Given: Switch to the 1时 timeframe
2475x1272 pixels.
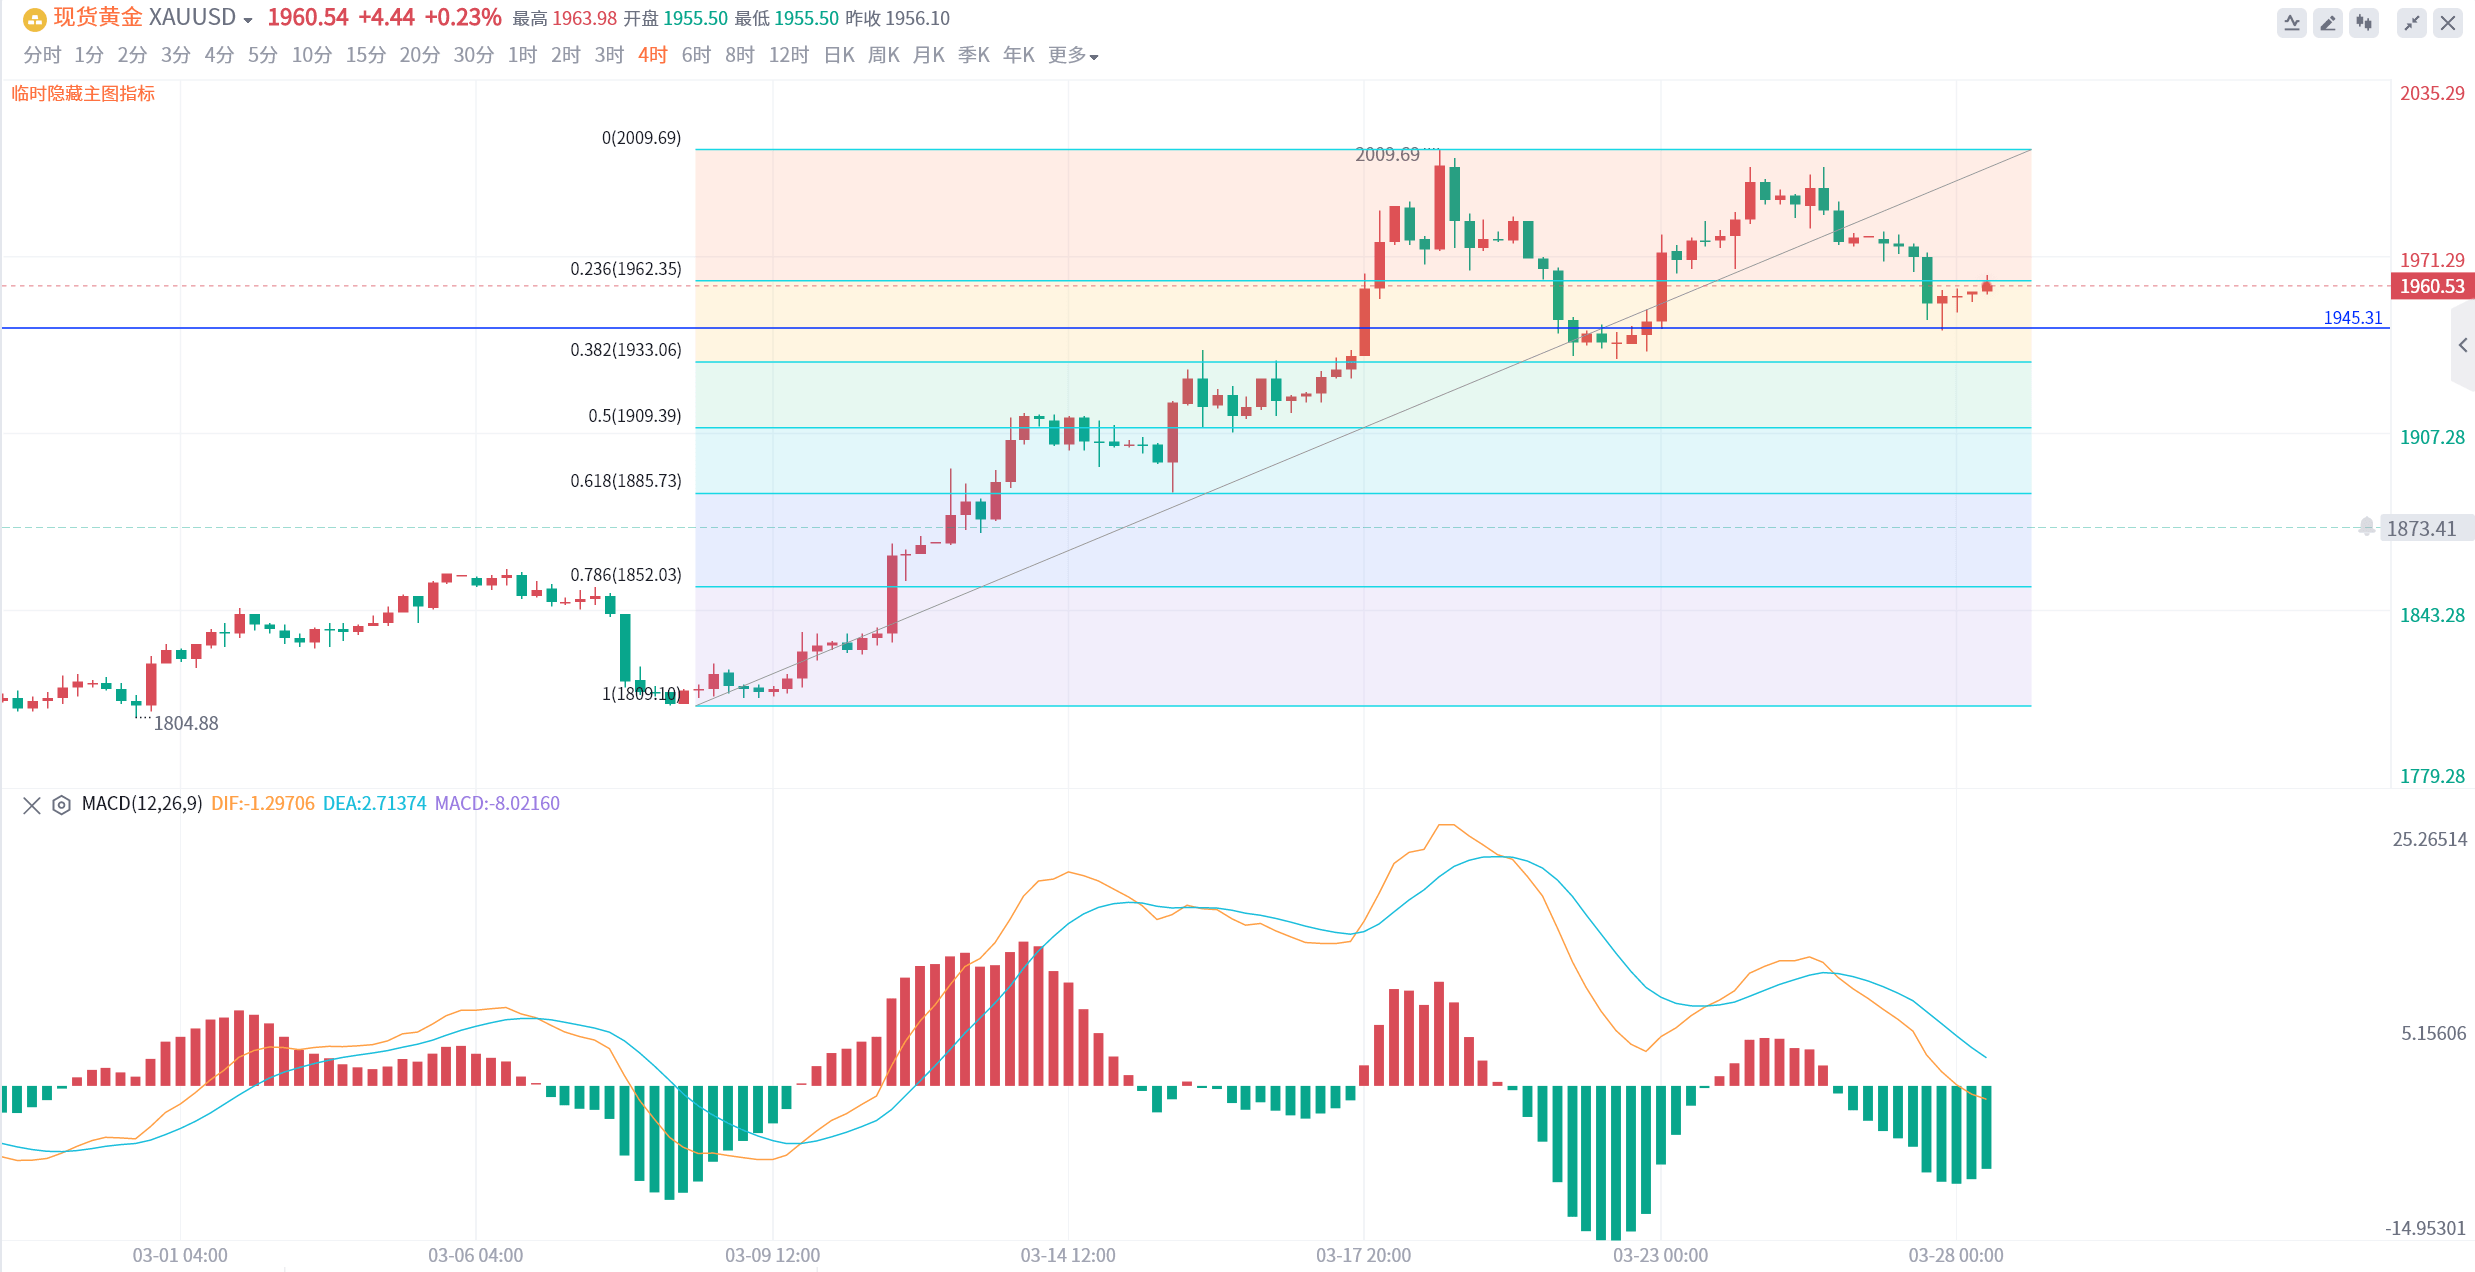Looking at the screenshot, I should [x=522, y=55].
